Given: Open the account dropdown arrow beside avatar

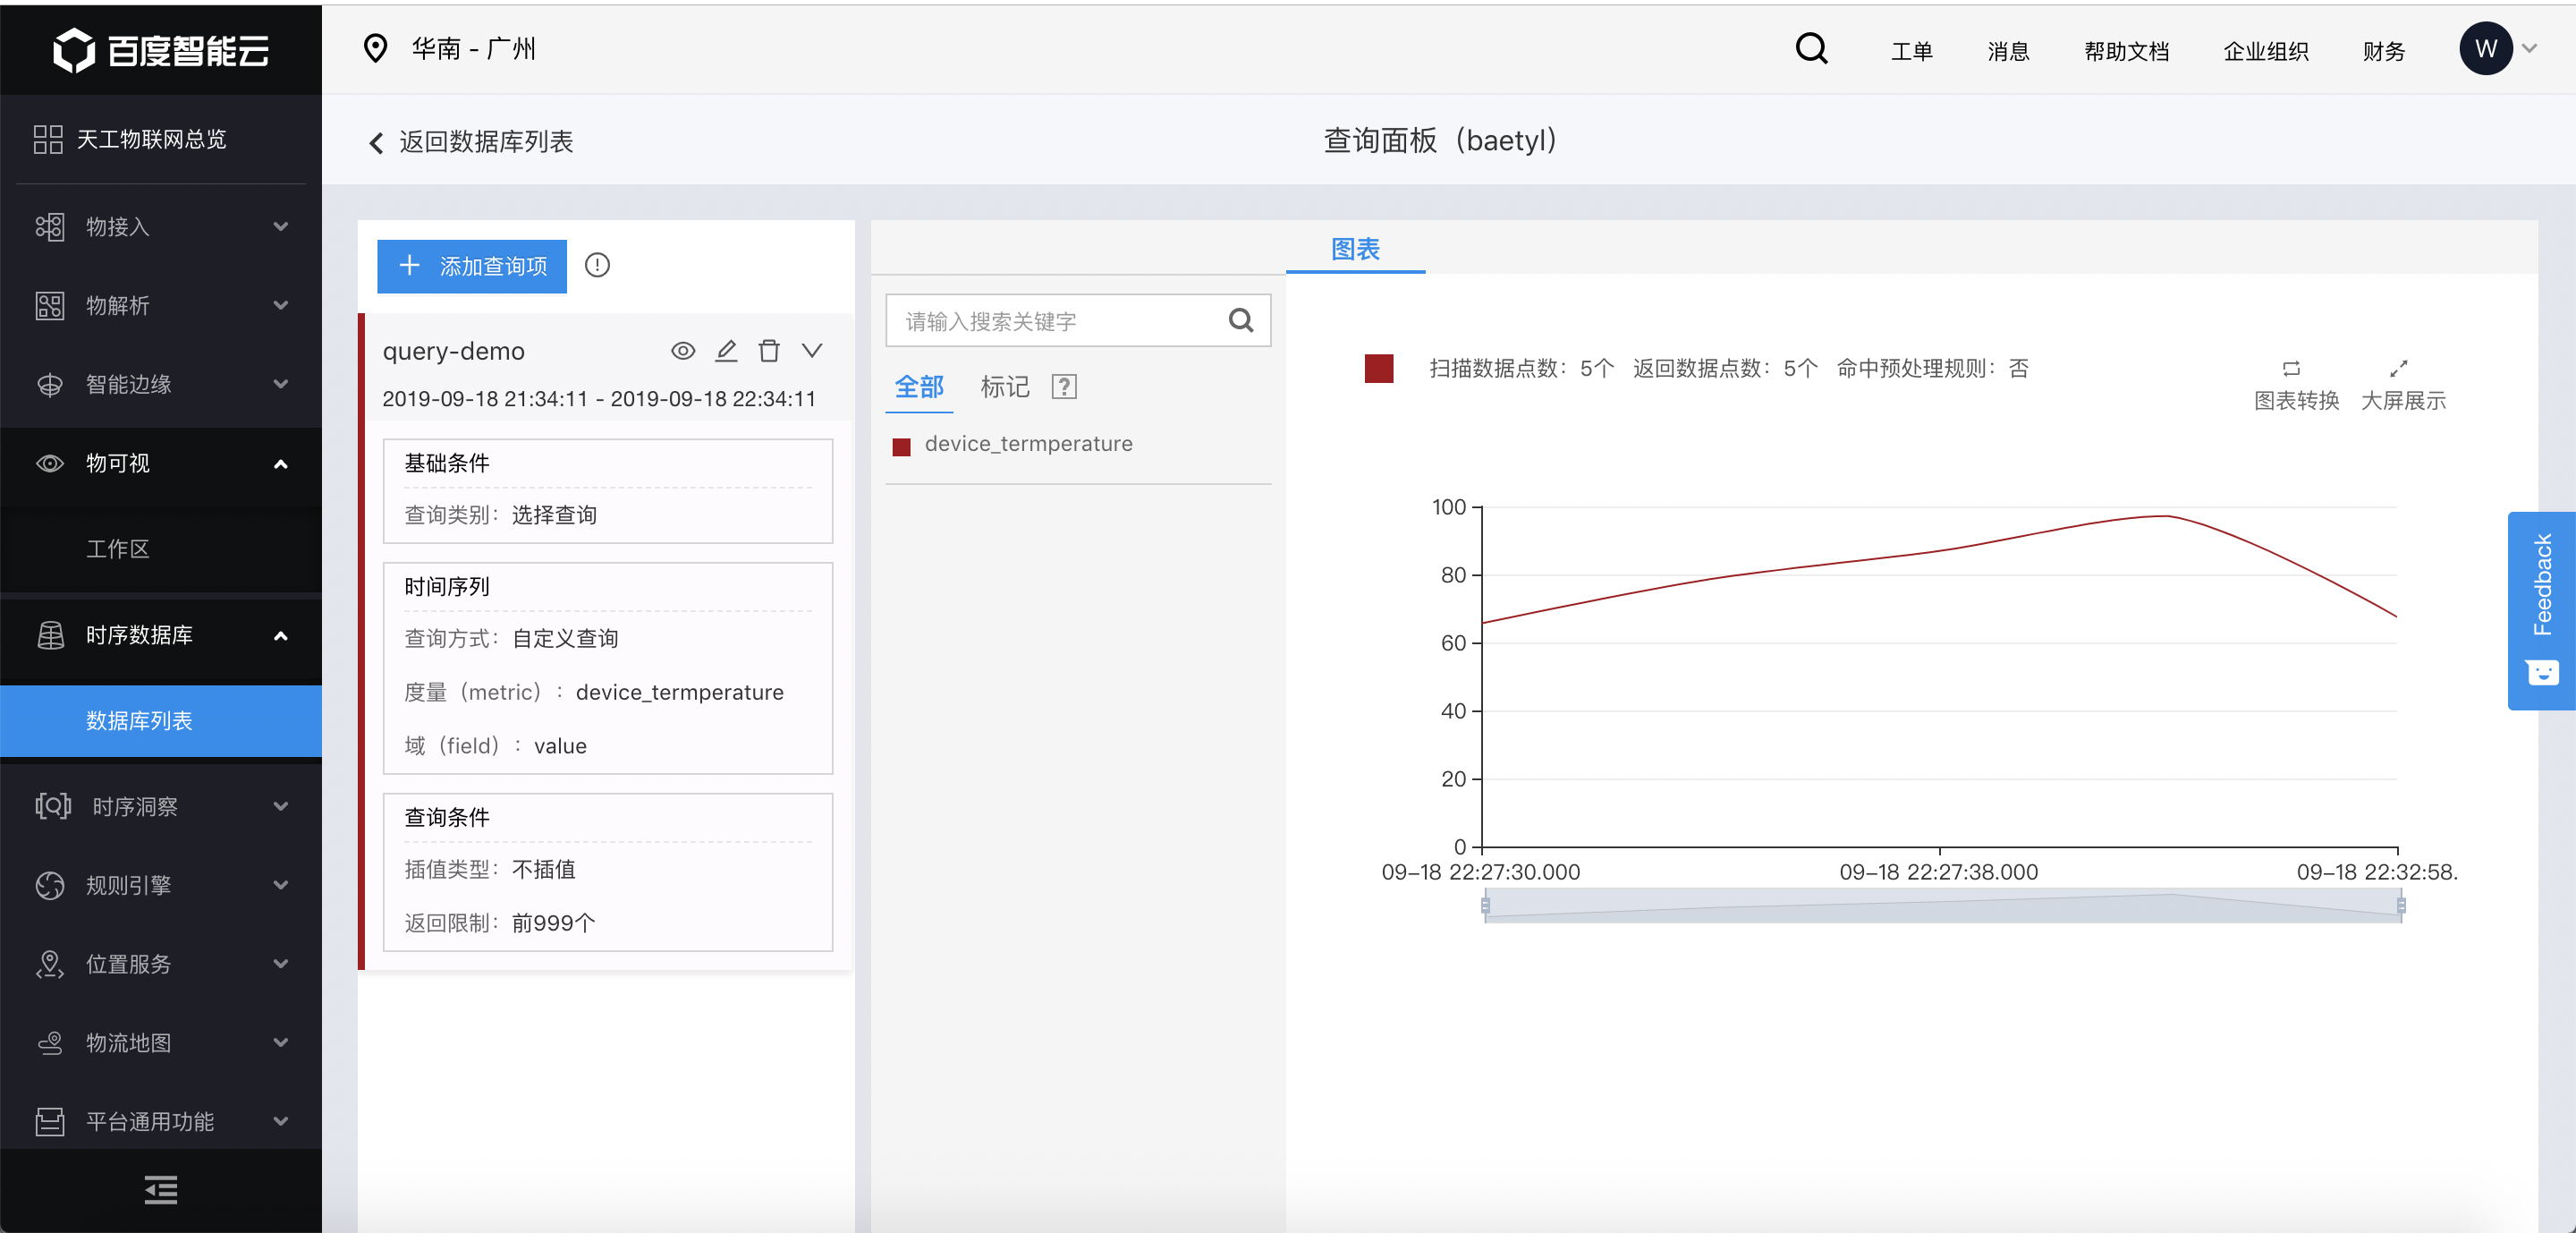Looking at the screenshot, I should click(2529, 48).
